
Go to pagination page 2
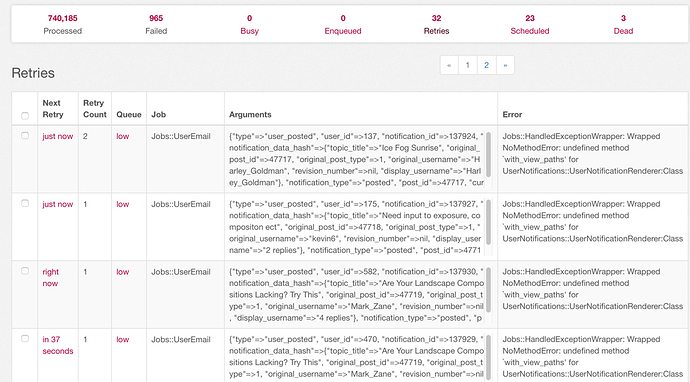pyautogui.click(x=487, y=65)
